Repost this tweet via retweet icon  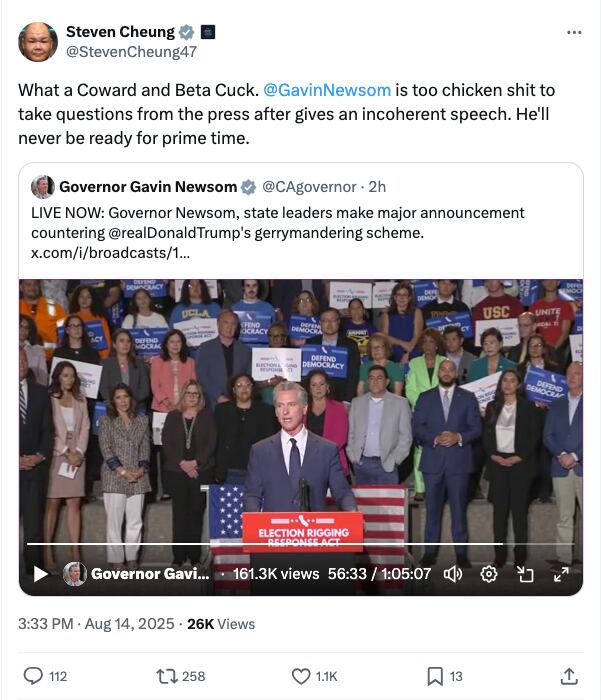coord(167,676)
